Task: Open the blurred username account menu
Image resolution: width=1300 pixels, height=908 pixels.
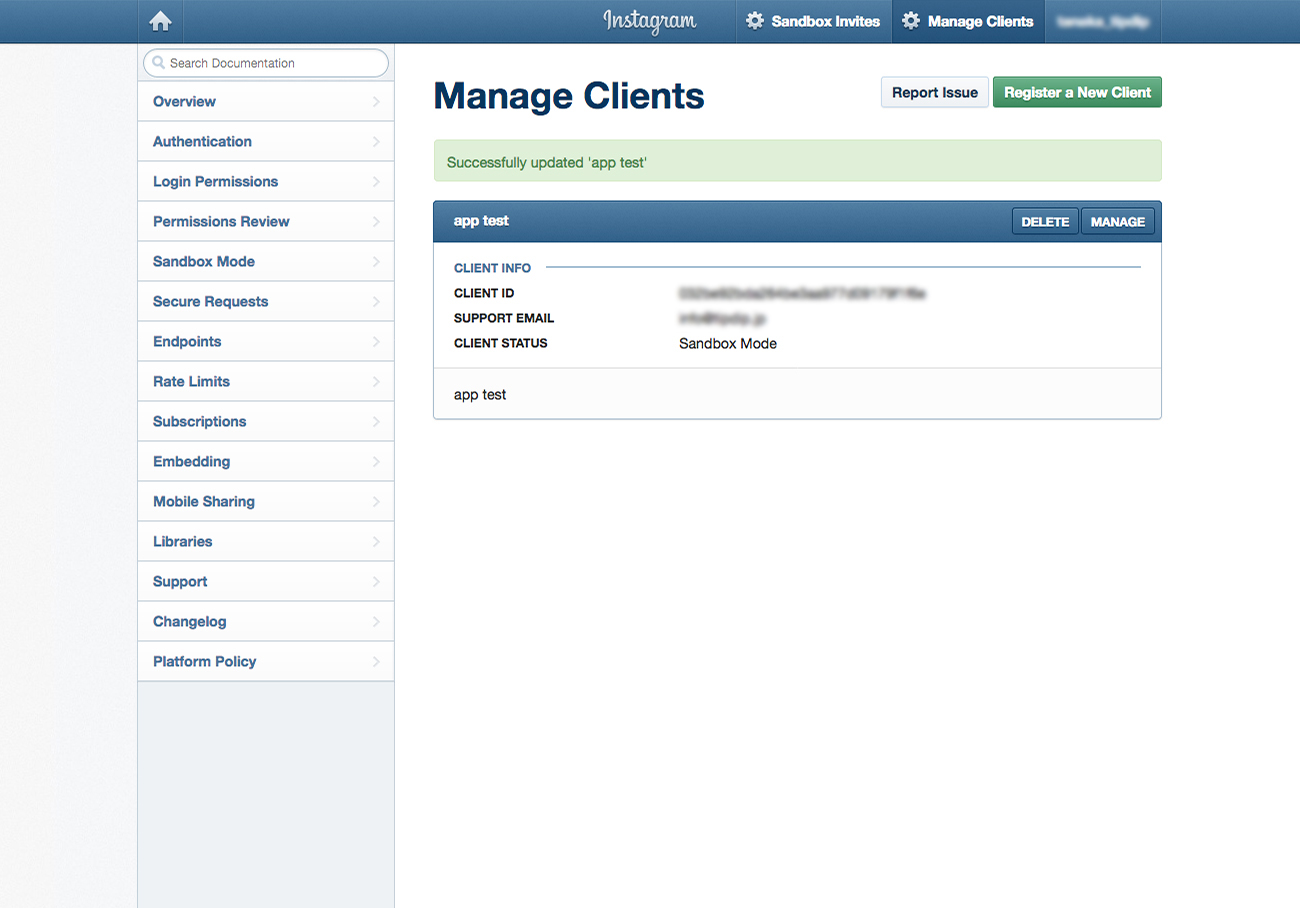Action: [1102, 21]
